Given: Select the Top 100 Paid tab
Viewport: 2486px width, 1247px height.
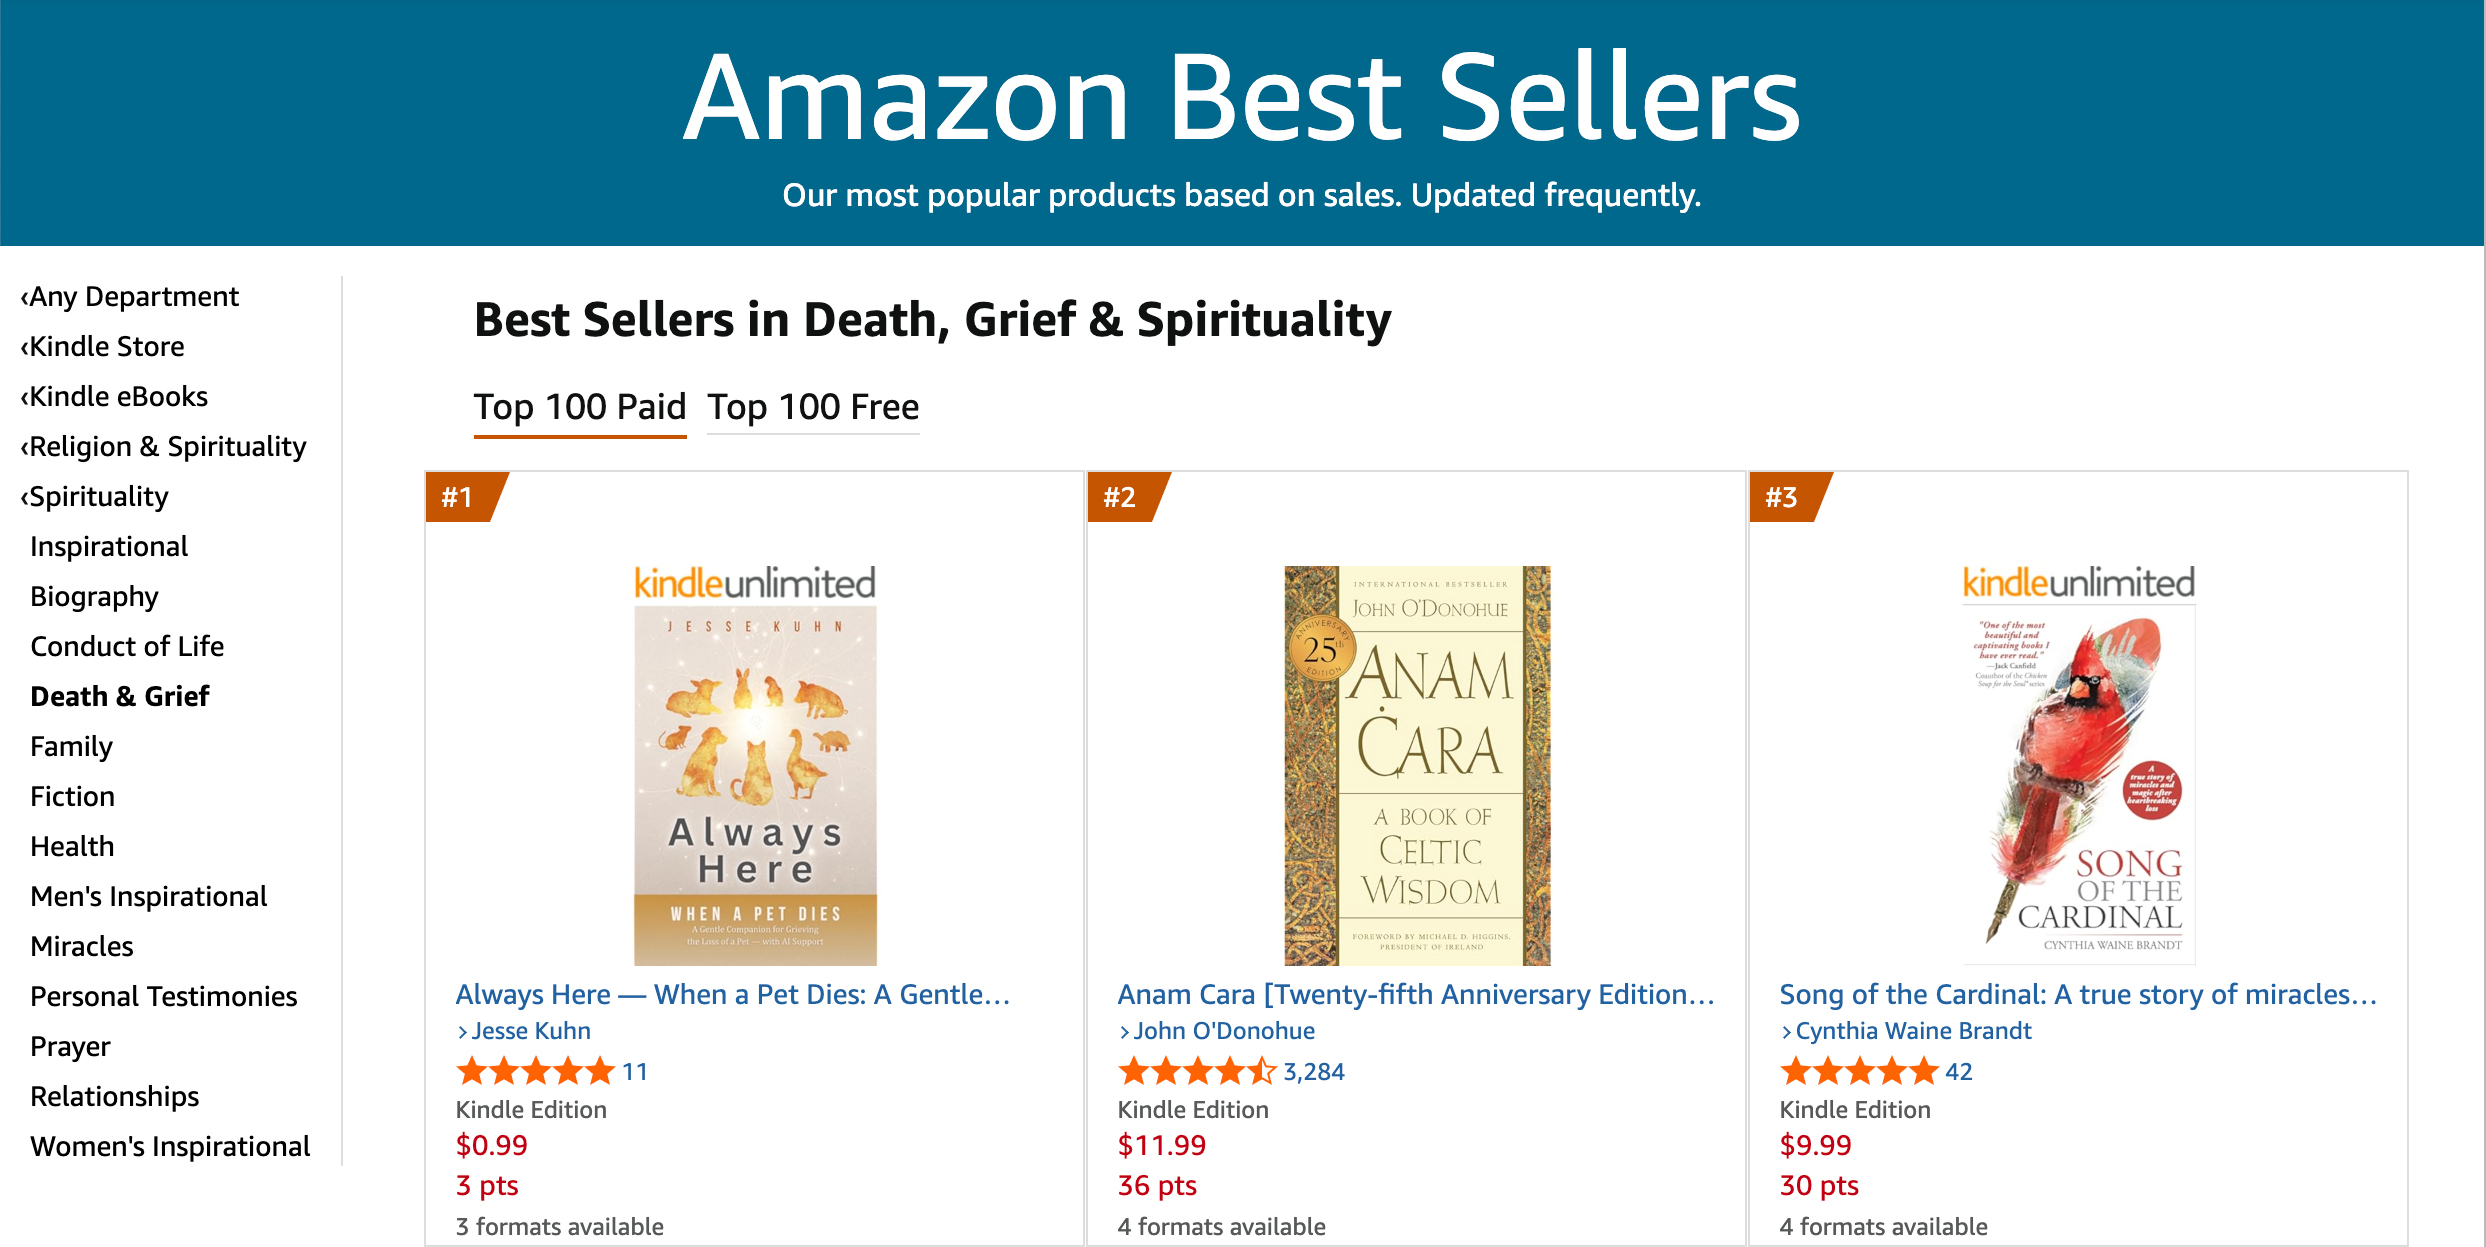Looking at the screenshot, I should (x=580, y=408).
